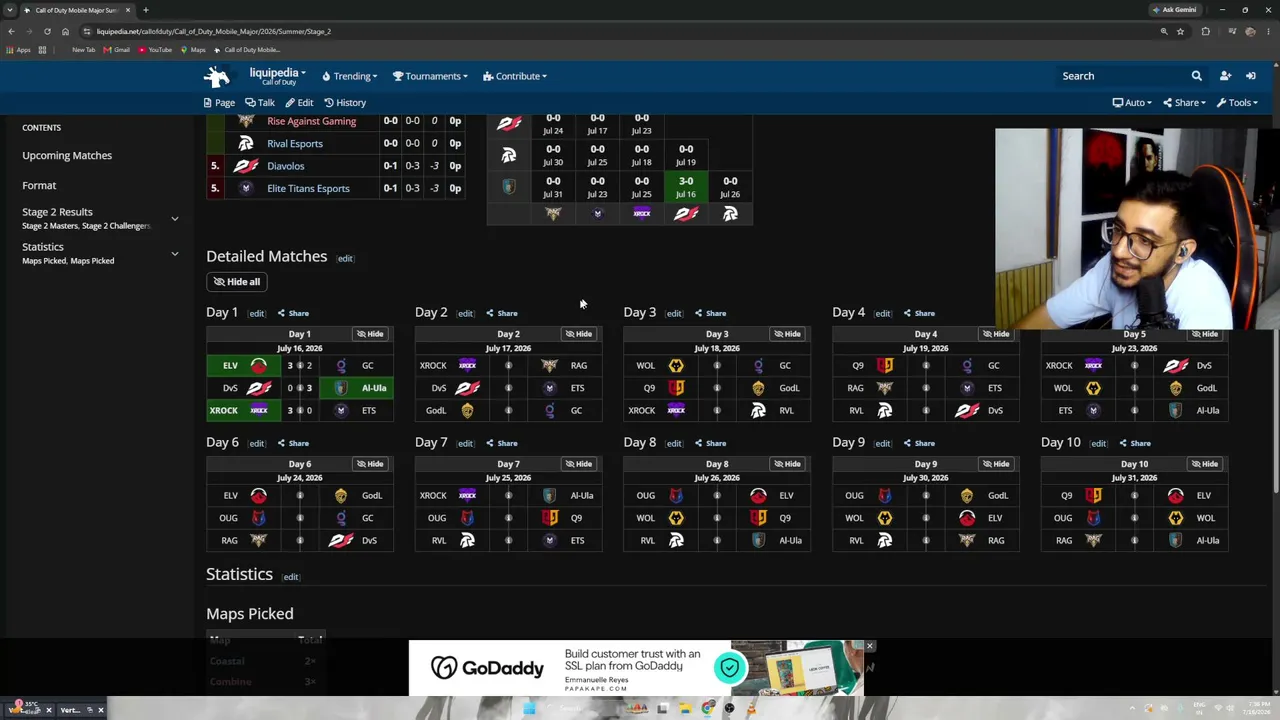Switch to the Page tab
This screenshot has width=1280, height=720.
[219, 103]
